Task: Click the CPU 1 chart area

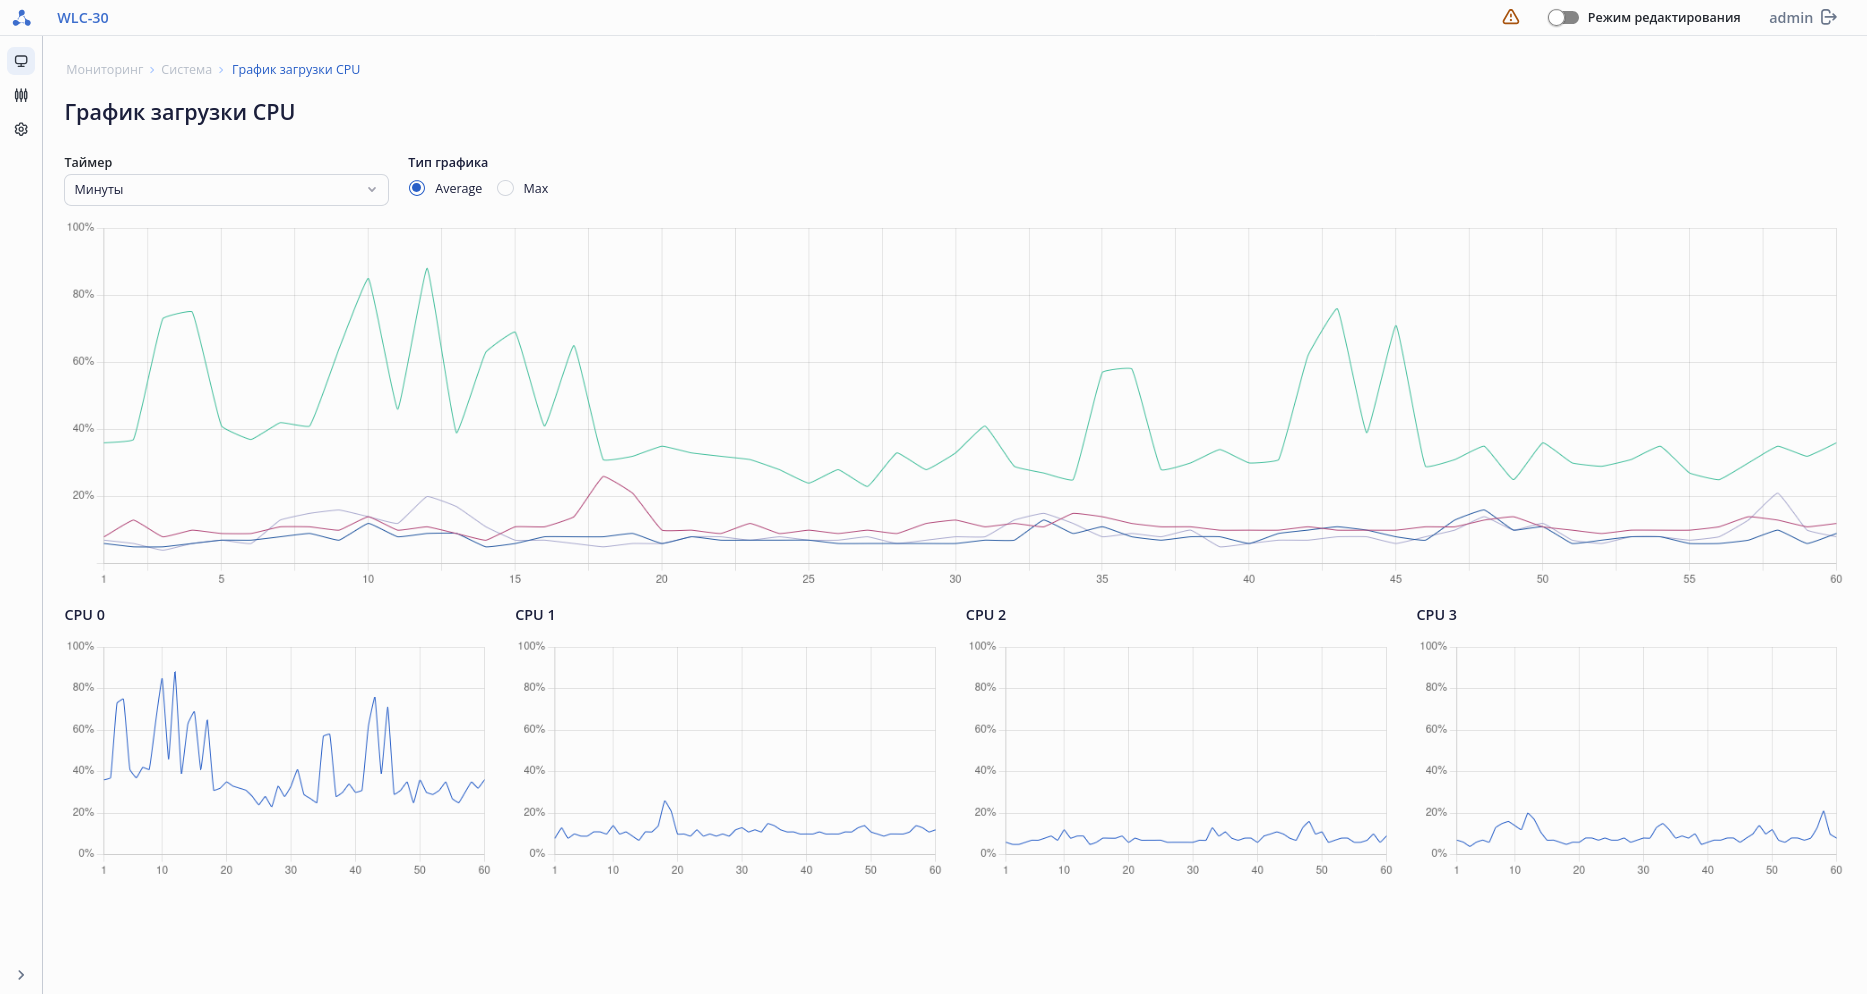Action: (745, 750)
